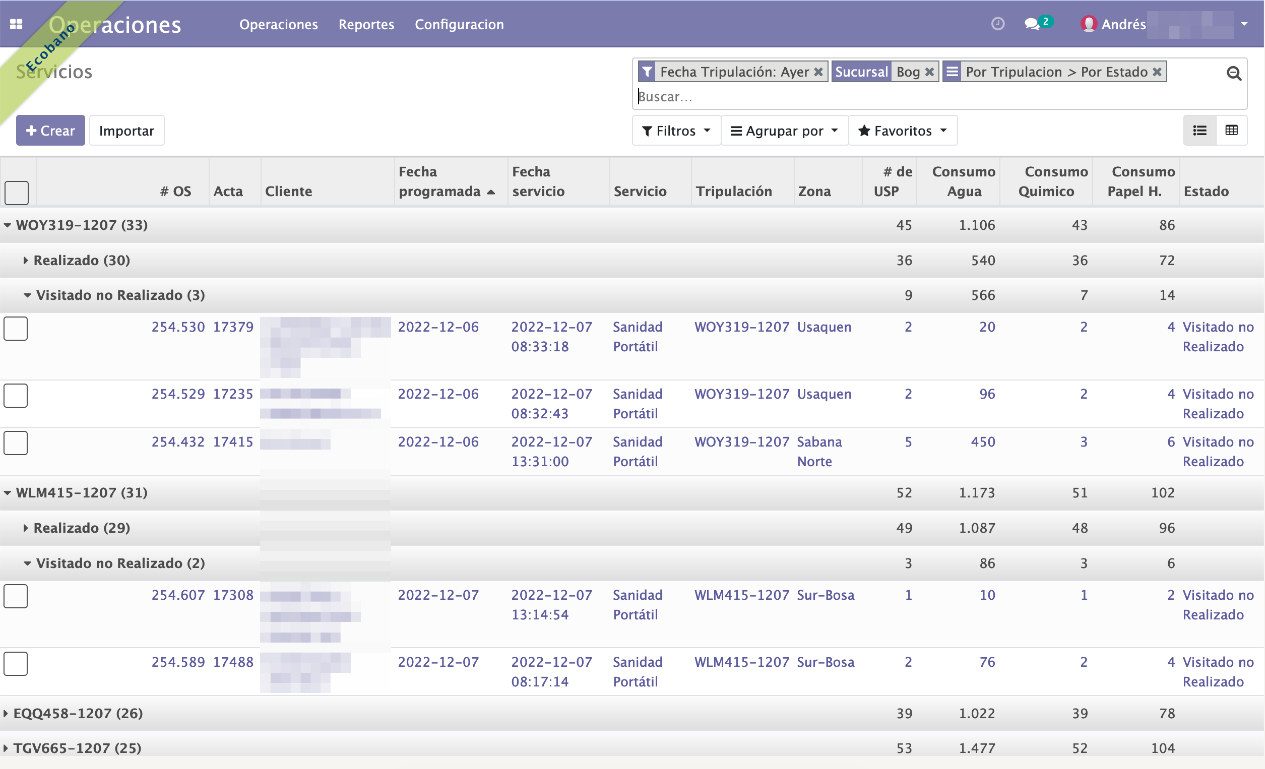Select the checkbox for order 254.607
Screen dimensions: 1265x769
(16, 596)
